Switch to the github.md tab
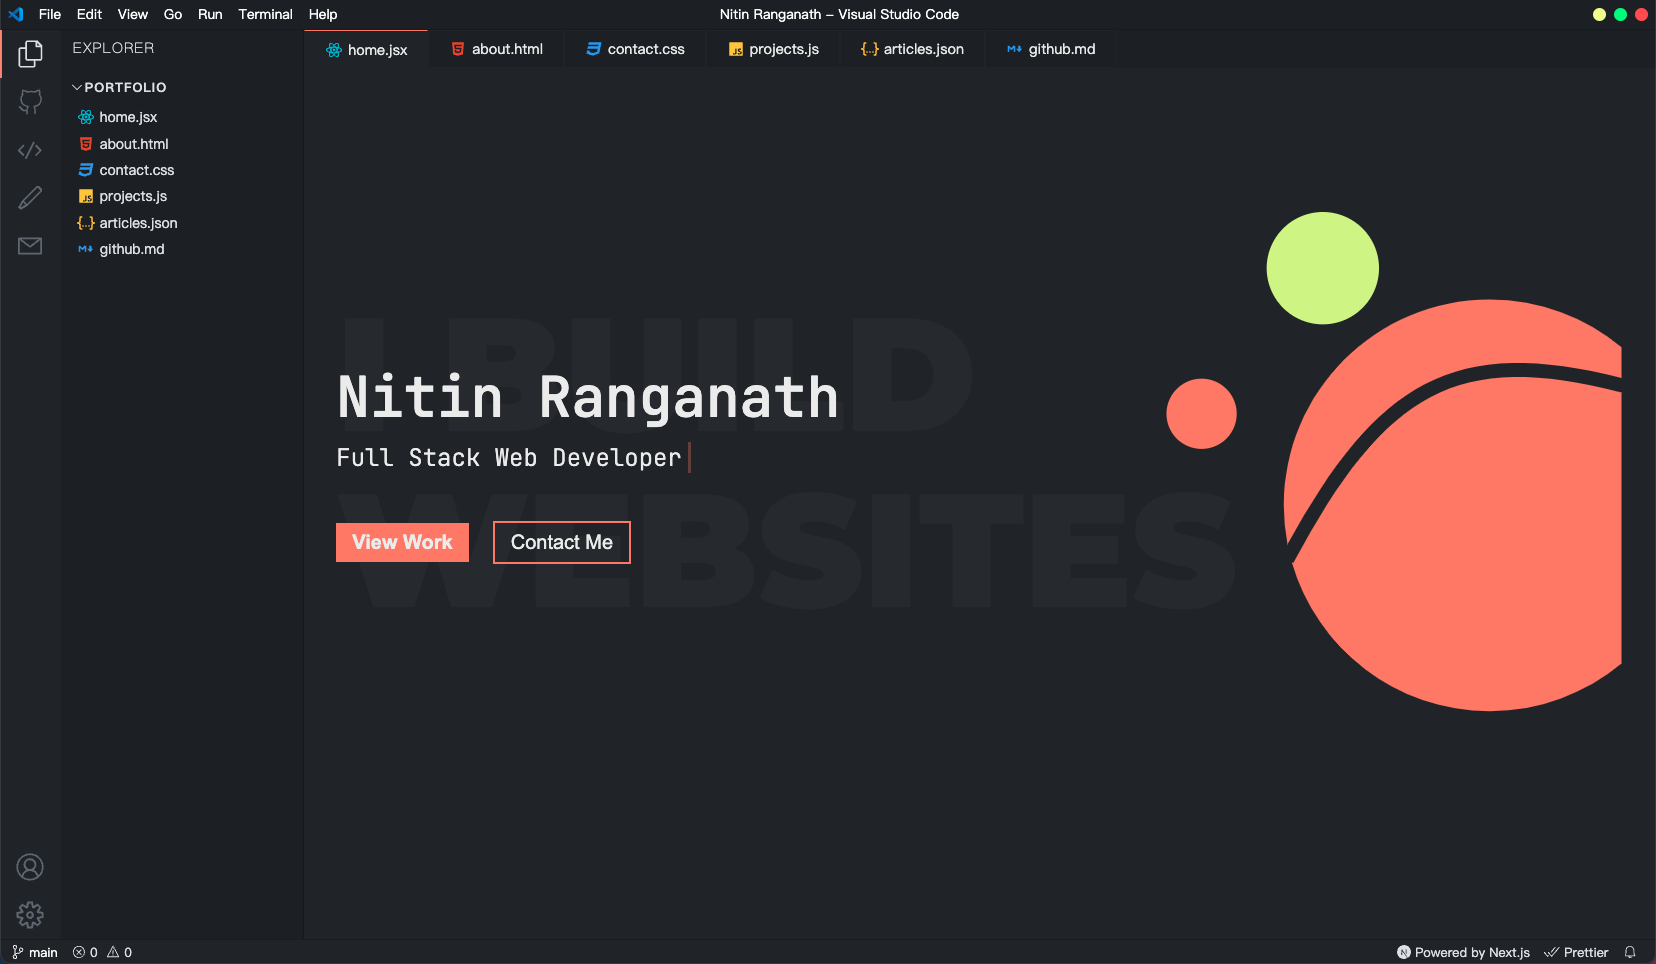 [x=1050, y=49]
